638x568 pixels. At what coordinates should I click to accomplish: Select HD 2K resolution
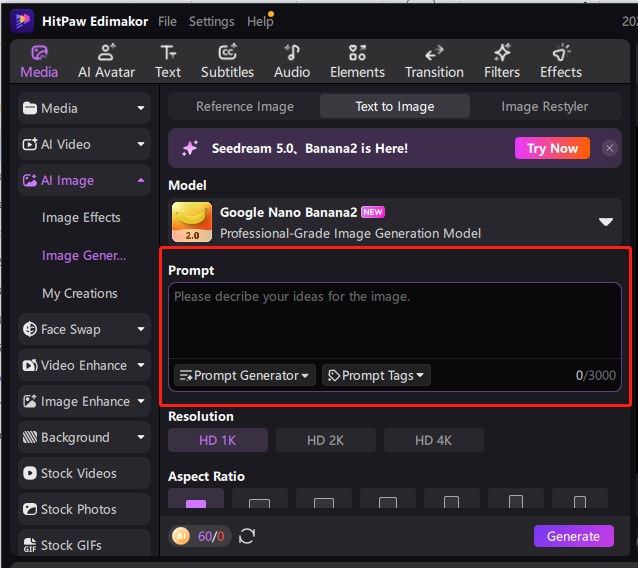pyautogui.click(x=326, y=441)
